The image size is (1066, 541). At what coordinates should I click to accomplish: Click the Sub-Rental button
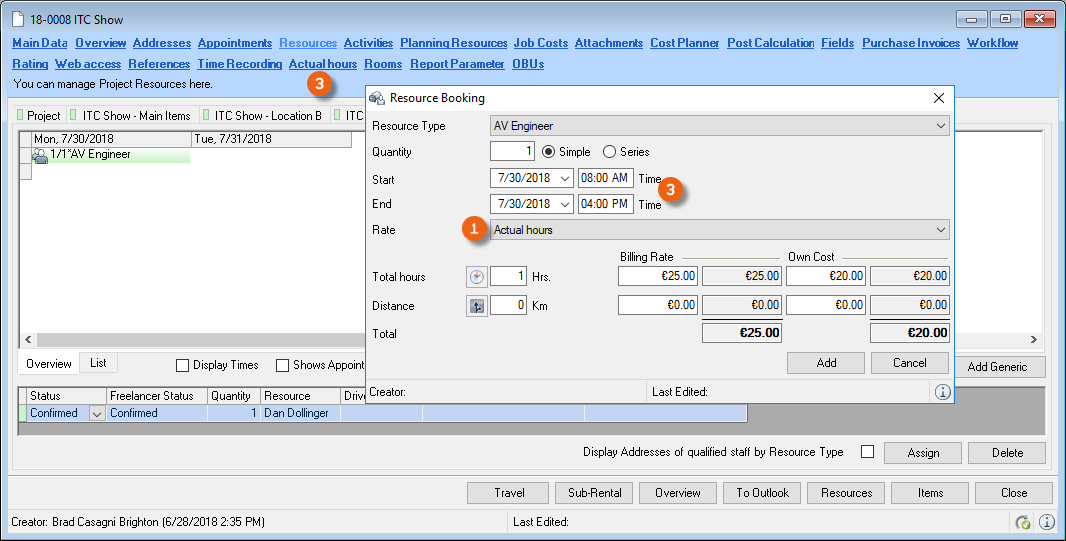pos(593,493)
